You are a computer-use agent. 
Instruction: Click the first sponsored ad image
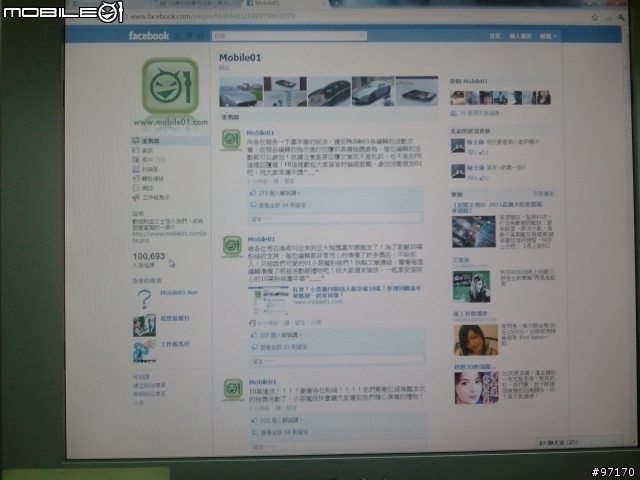coord(474,232)
